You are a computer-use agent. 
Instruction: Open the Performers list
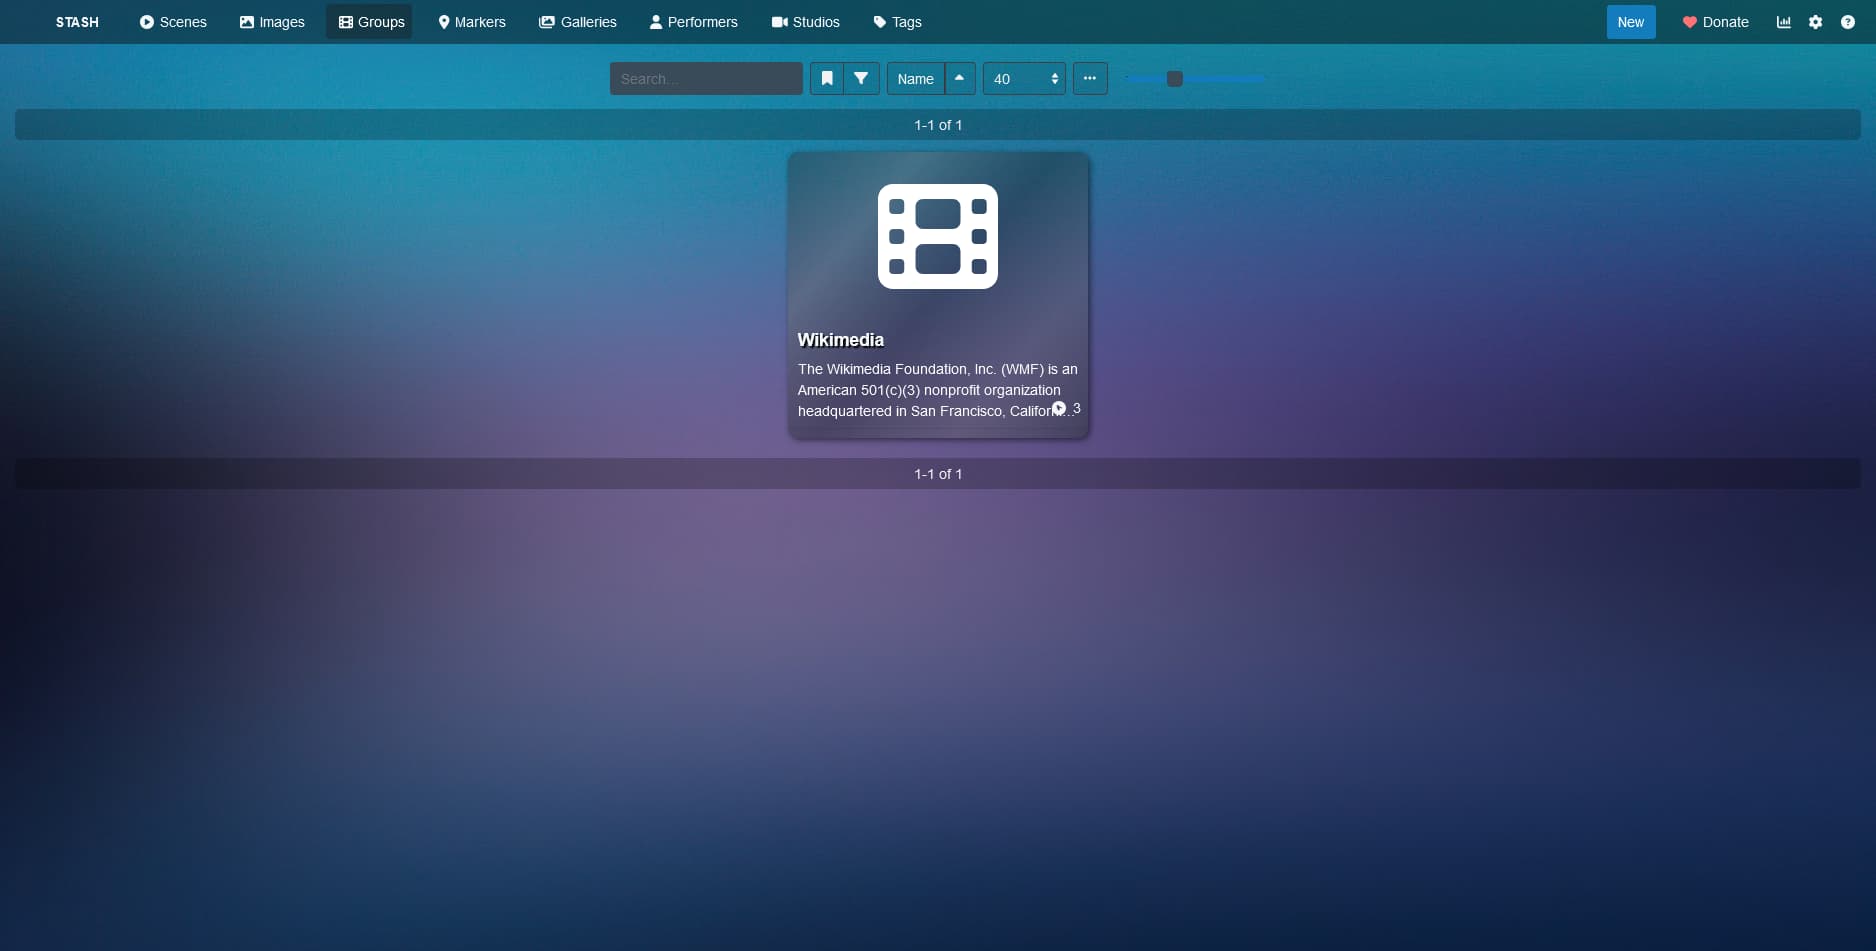click(694, 22)
